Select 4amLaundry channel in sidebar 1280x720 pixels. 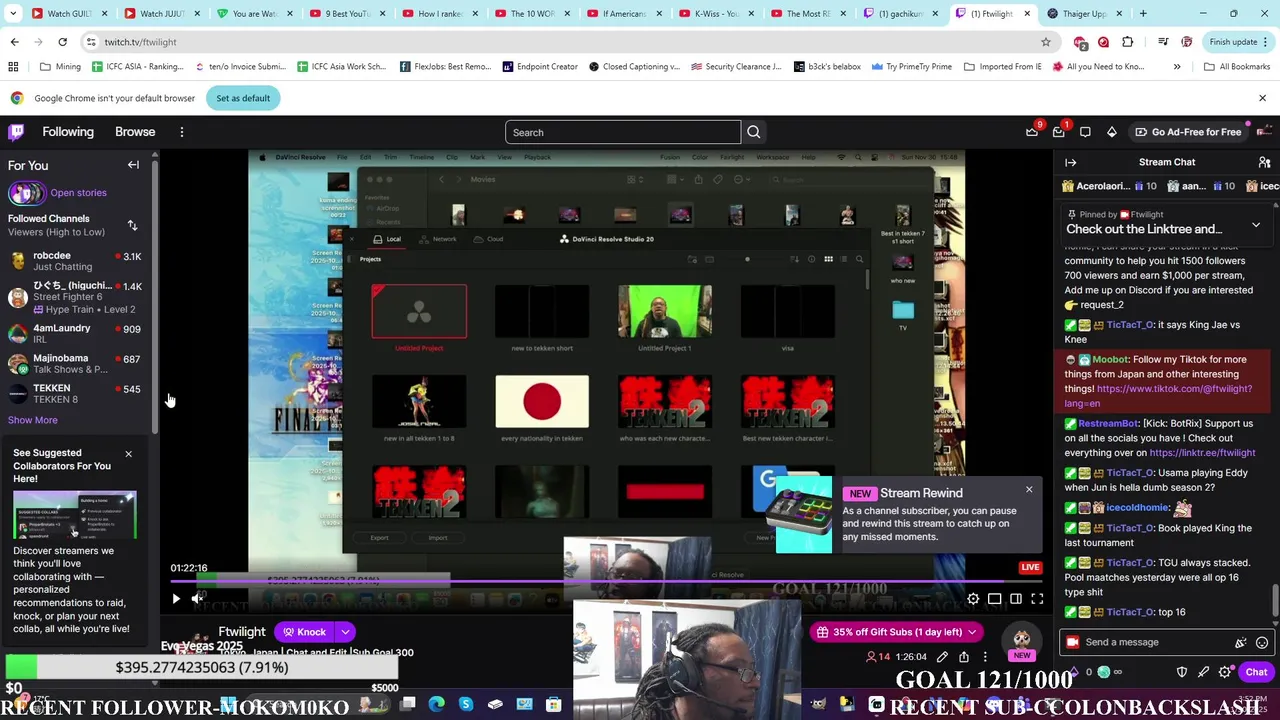point(76,333)
